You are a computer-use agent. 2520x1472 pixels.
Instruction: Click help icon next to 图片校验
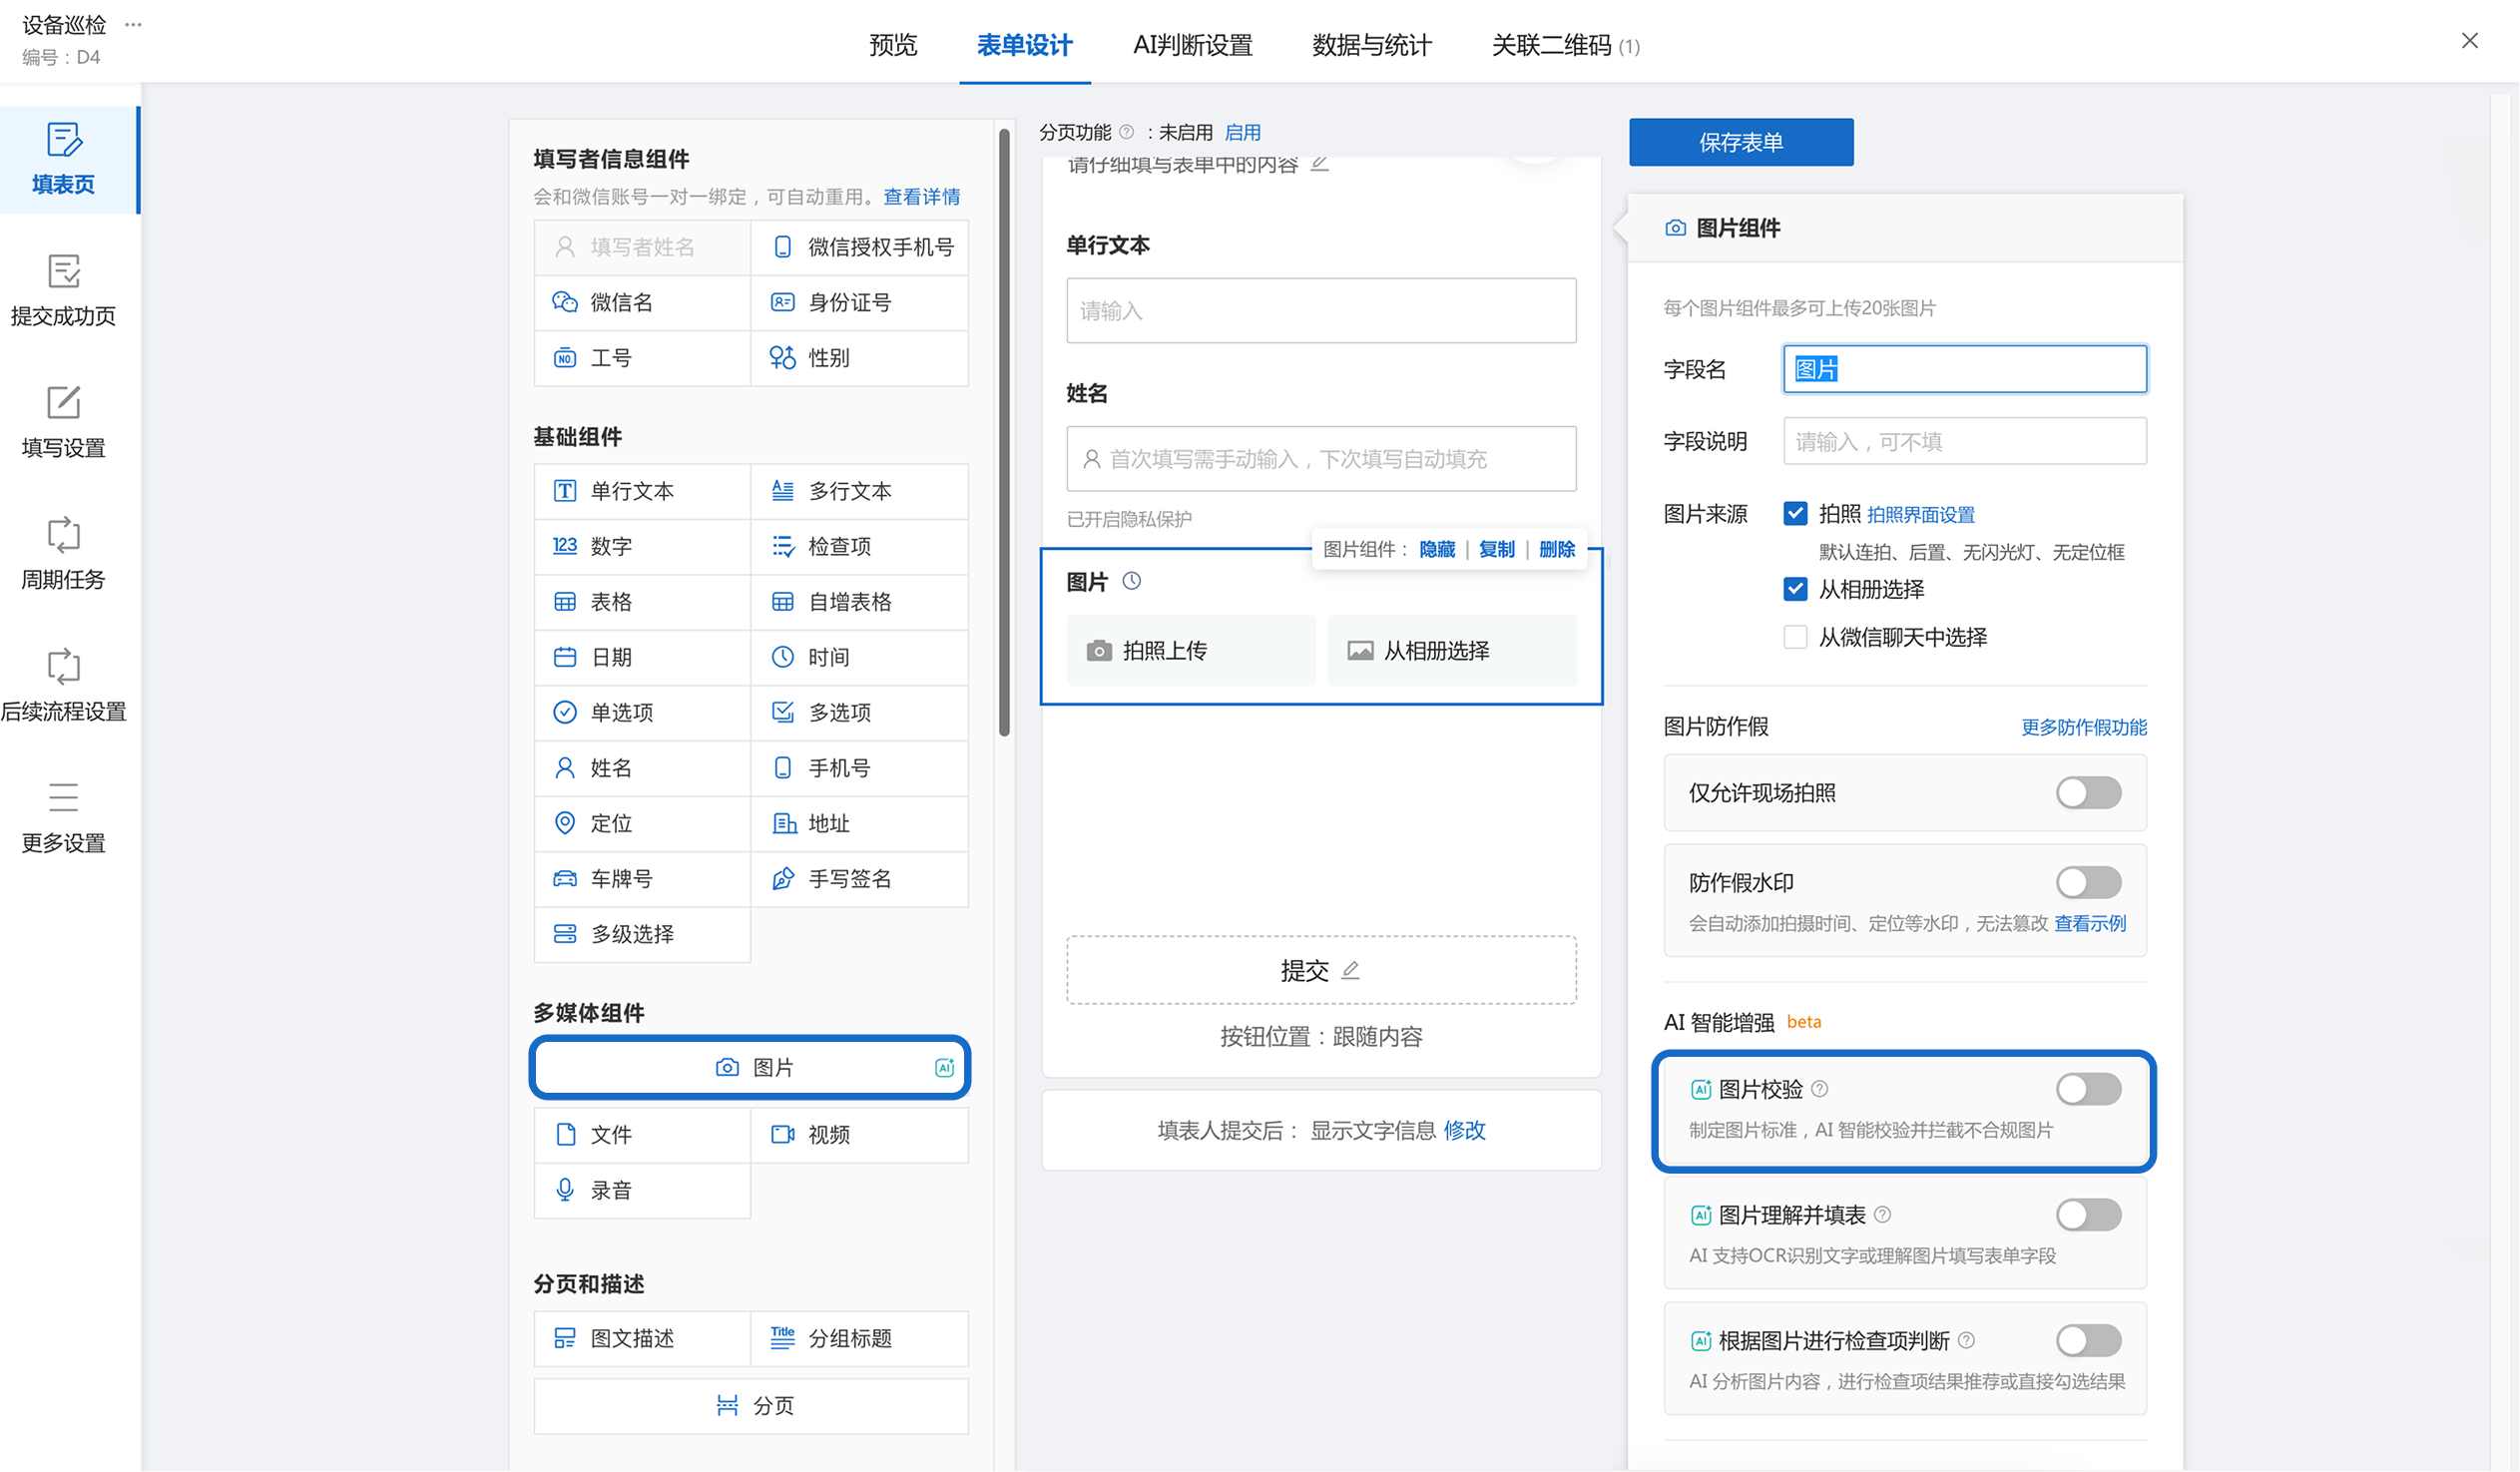click(x=1820, y=1089)
